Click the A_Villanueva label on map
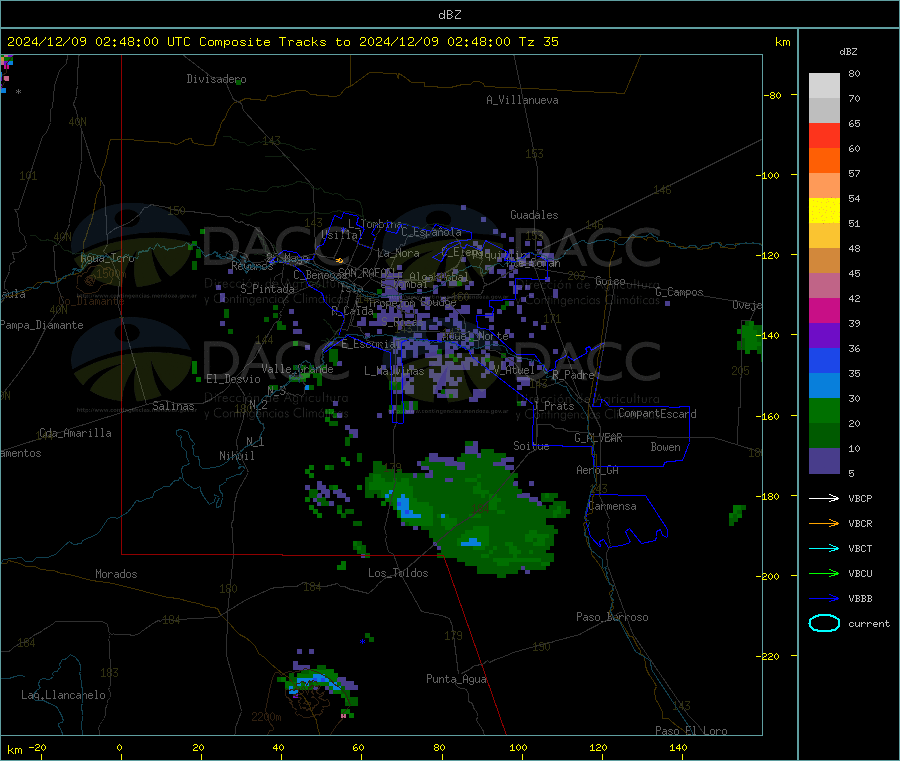The image size is (900, 761). point(522,100)
